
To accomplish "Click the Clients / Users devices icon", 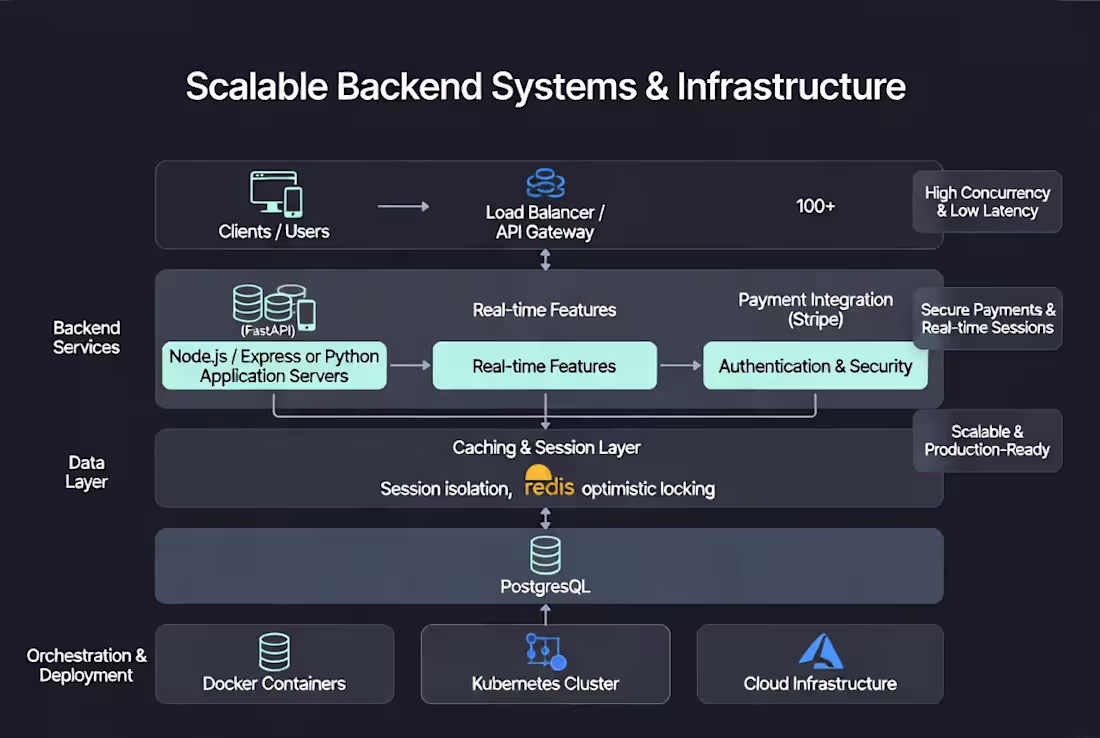I will [276, 193].
